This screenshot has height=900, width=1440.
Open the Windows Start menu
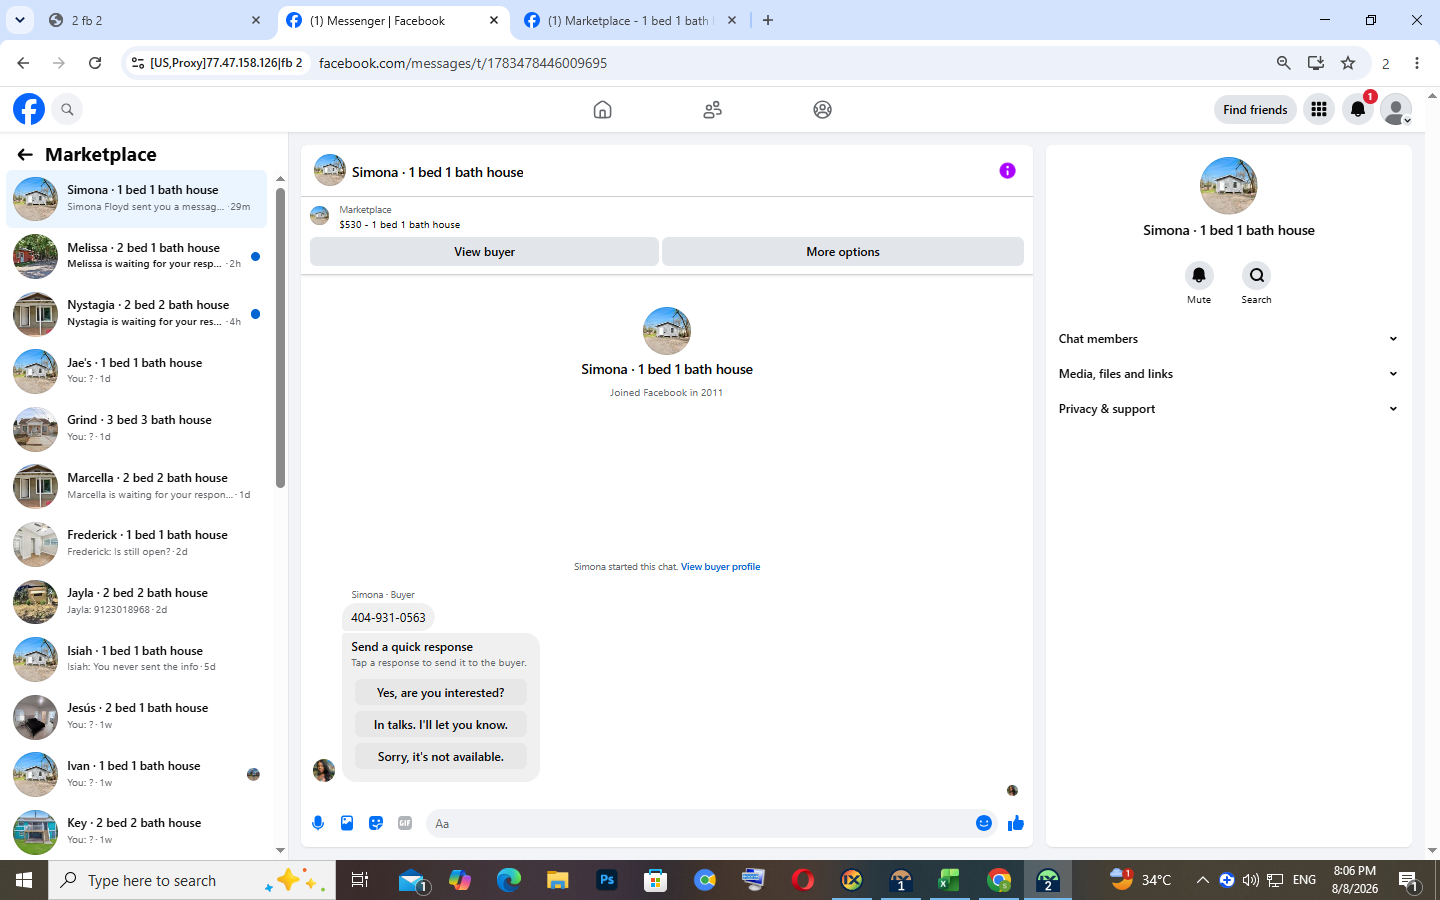pyautogui.click(x=24, y=880)
